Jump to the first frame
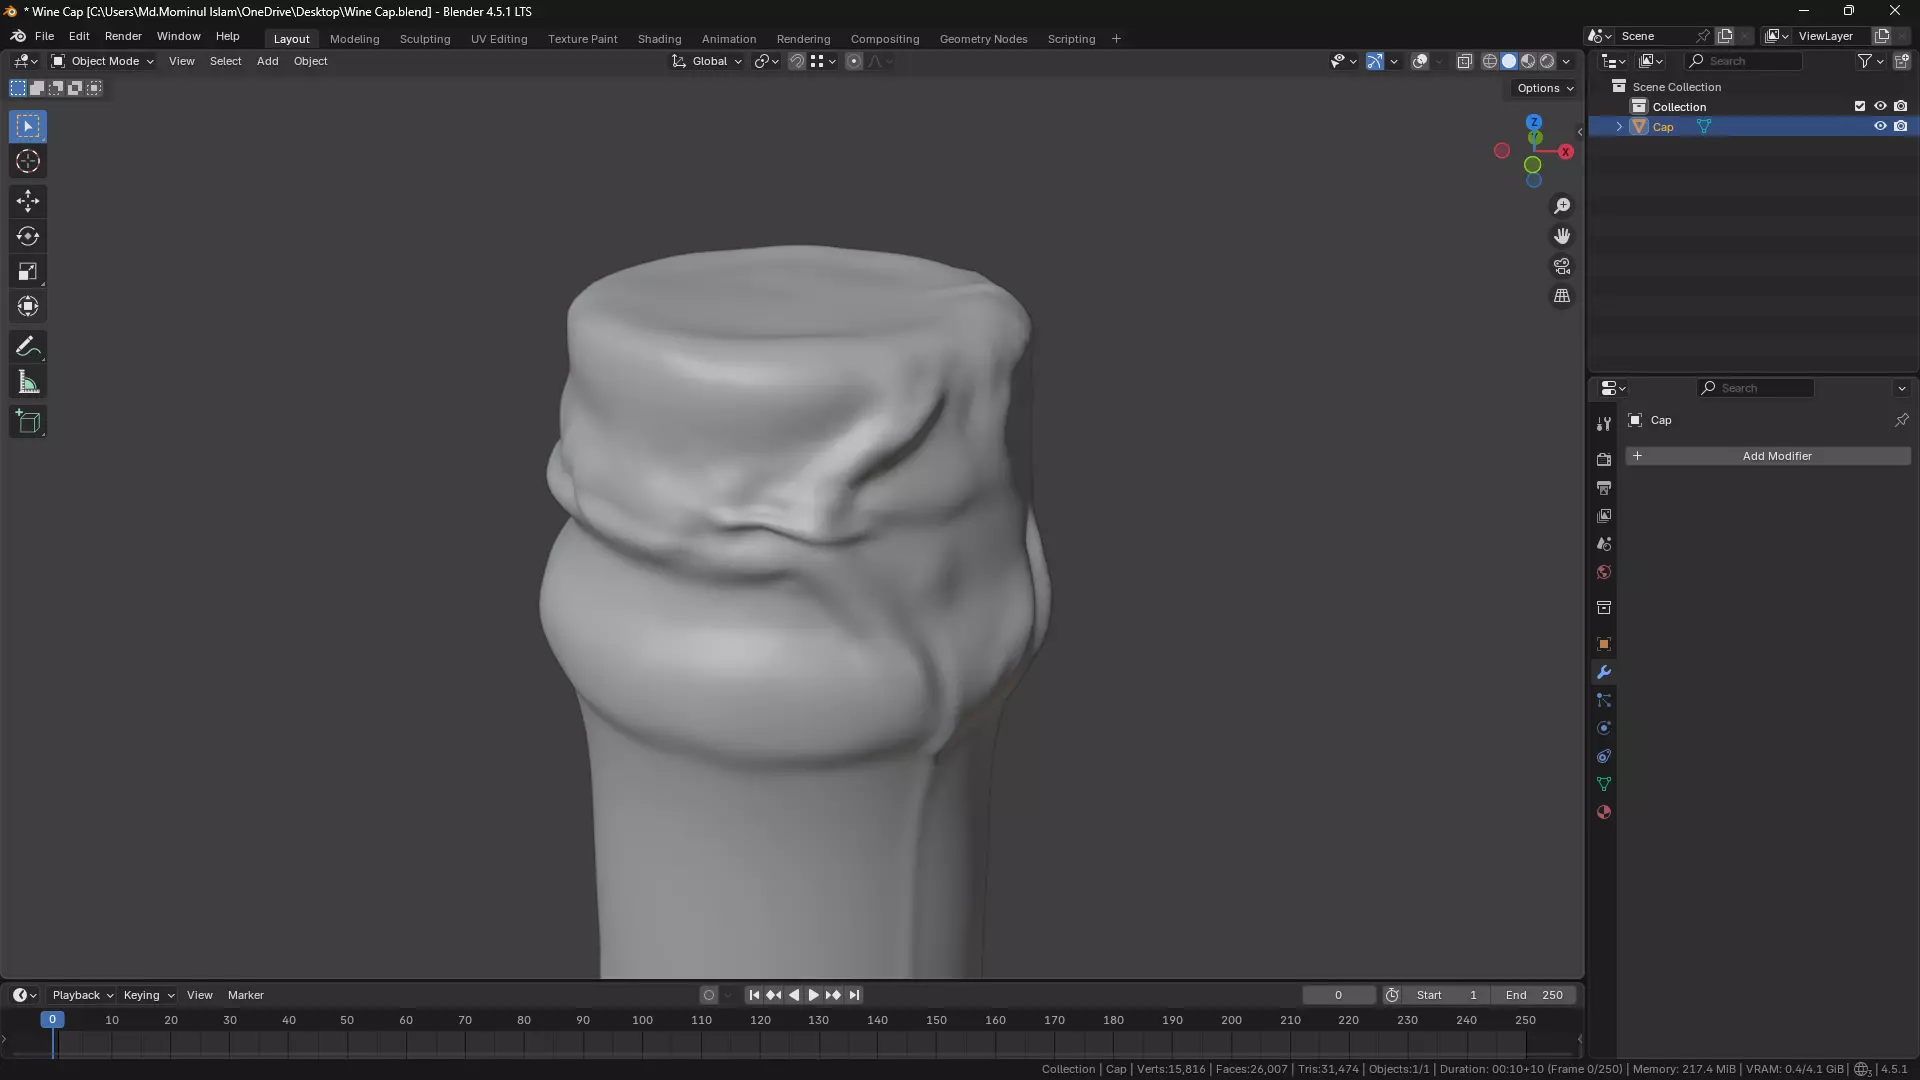Image resolution: width=1920 pixels, height=1080 pixels. (754, 995)
